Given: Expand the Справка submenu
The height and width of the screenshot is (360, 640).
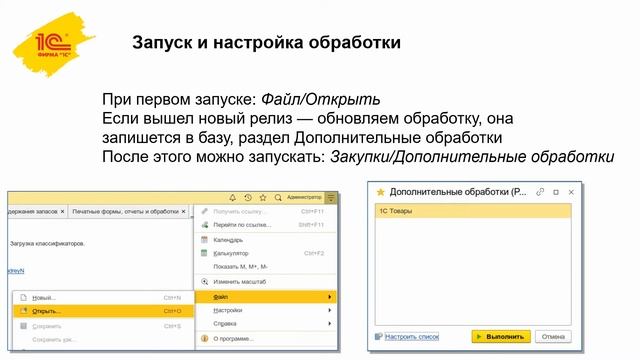Looking at the screenshot, I should (x=265, y=324).
